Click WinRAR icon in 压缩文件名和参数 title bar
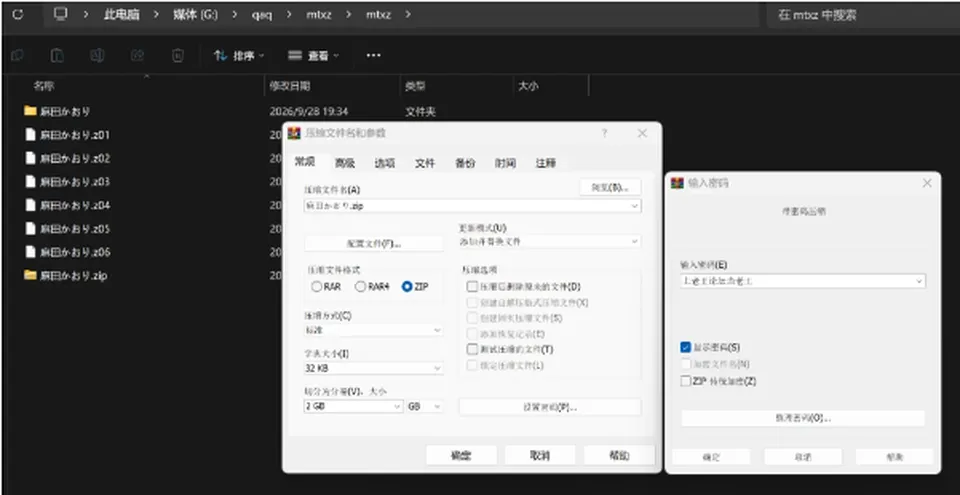The width and height of the screenshot is (960, 495). pos(294,133)
